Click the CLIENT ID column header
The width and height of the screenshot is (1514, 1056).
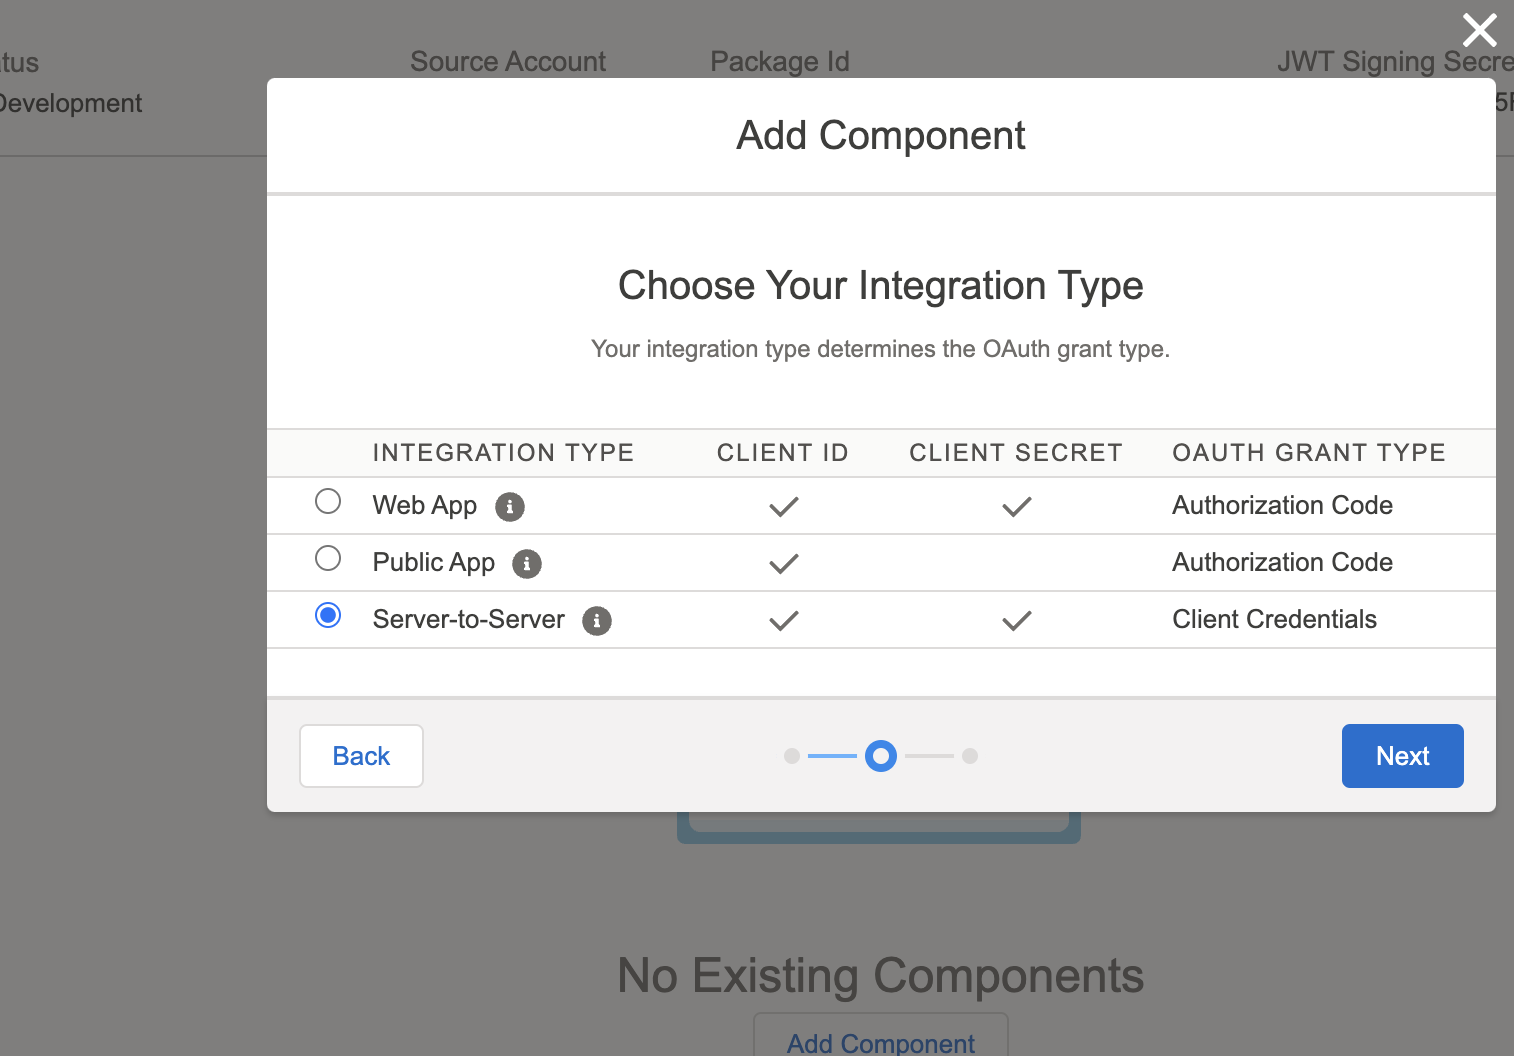(783, 453)
